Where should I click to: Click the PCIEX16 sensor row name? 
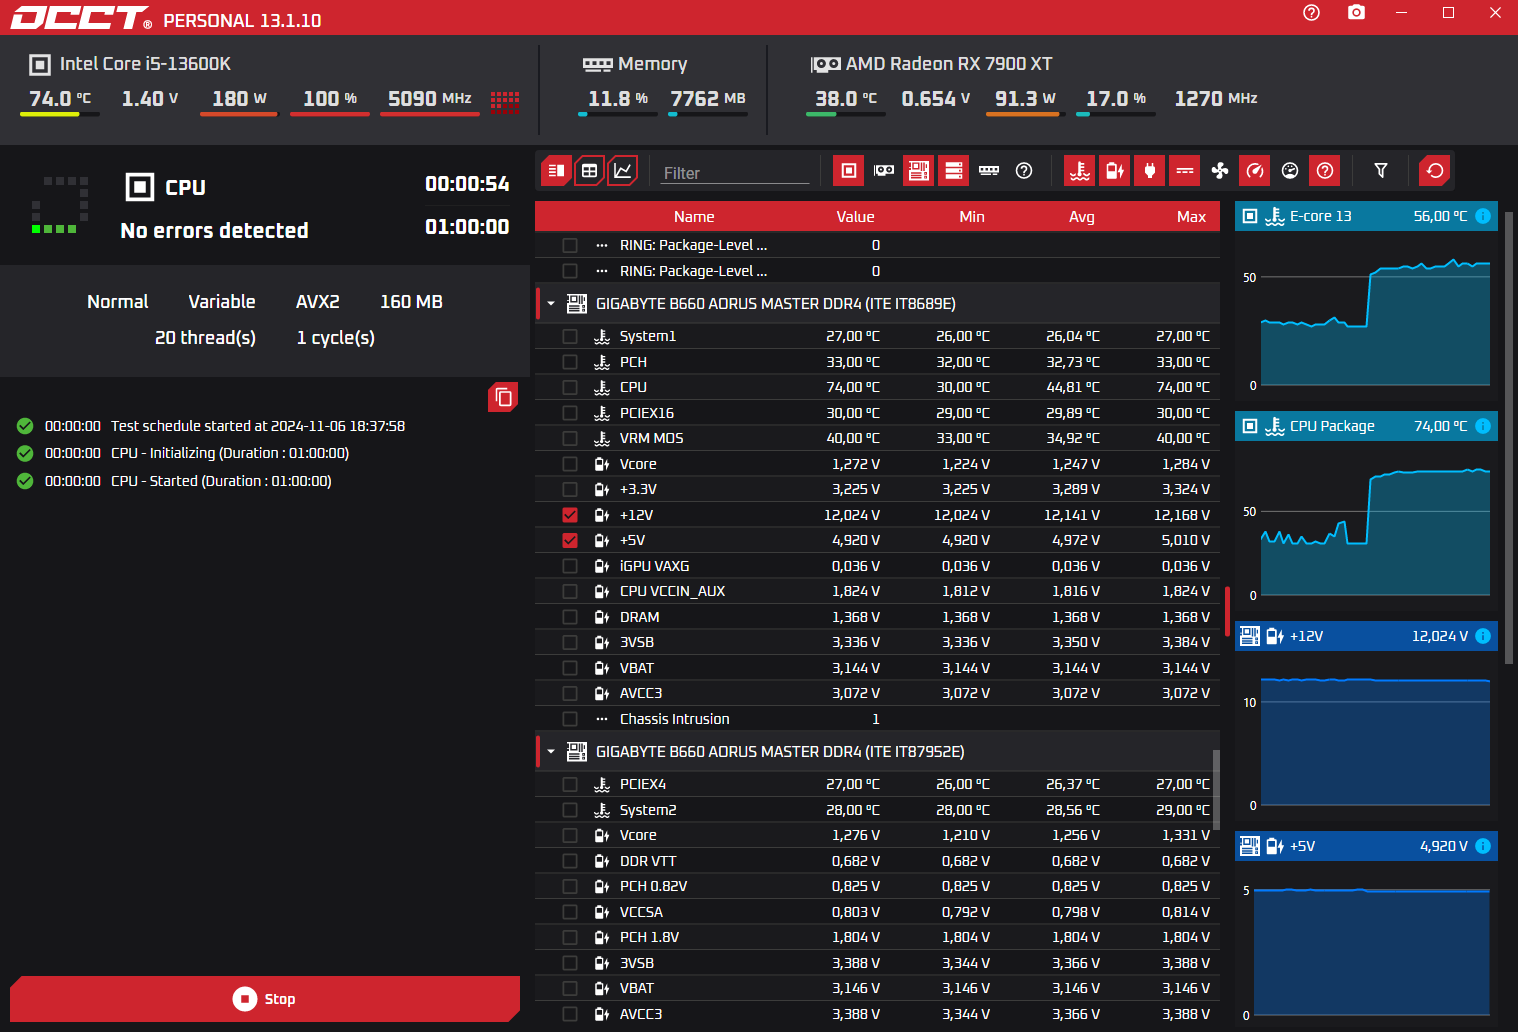[x=647, y=413]
